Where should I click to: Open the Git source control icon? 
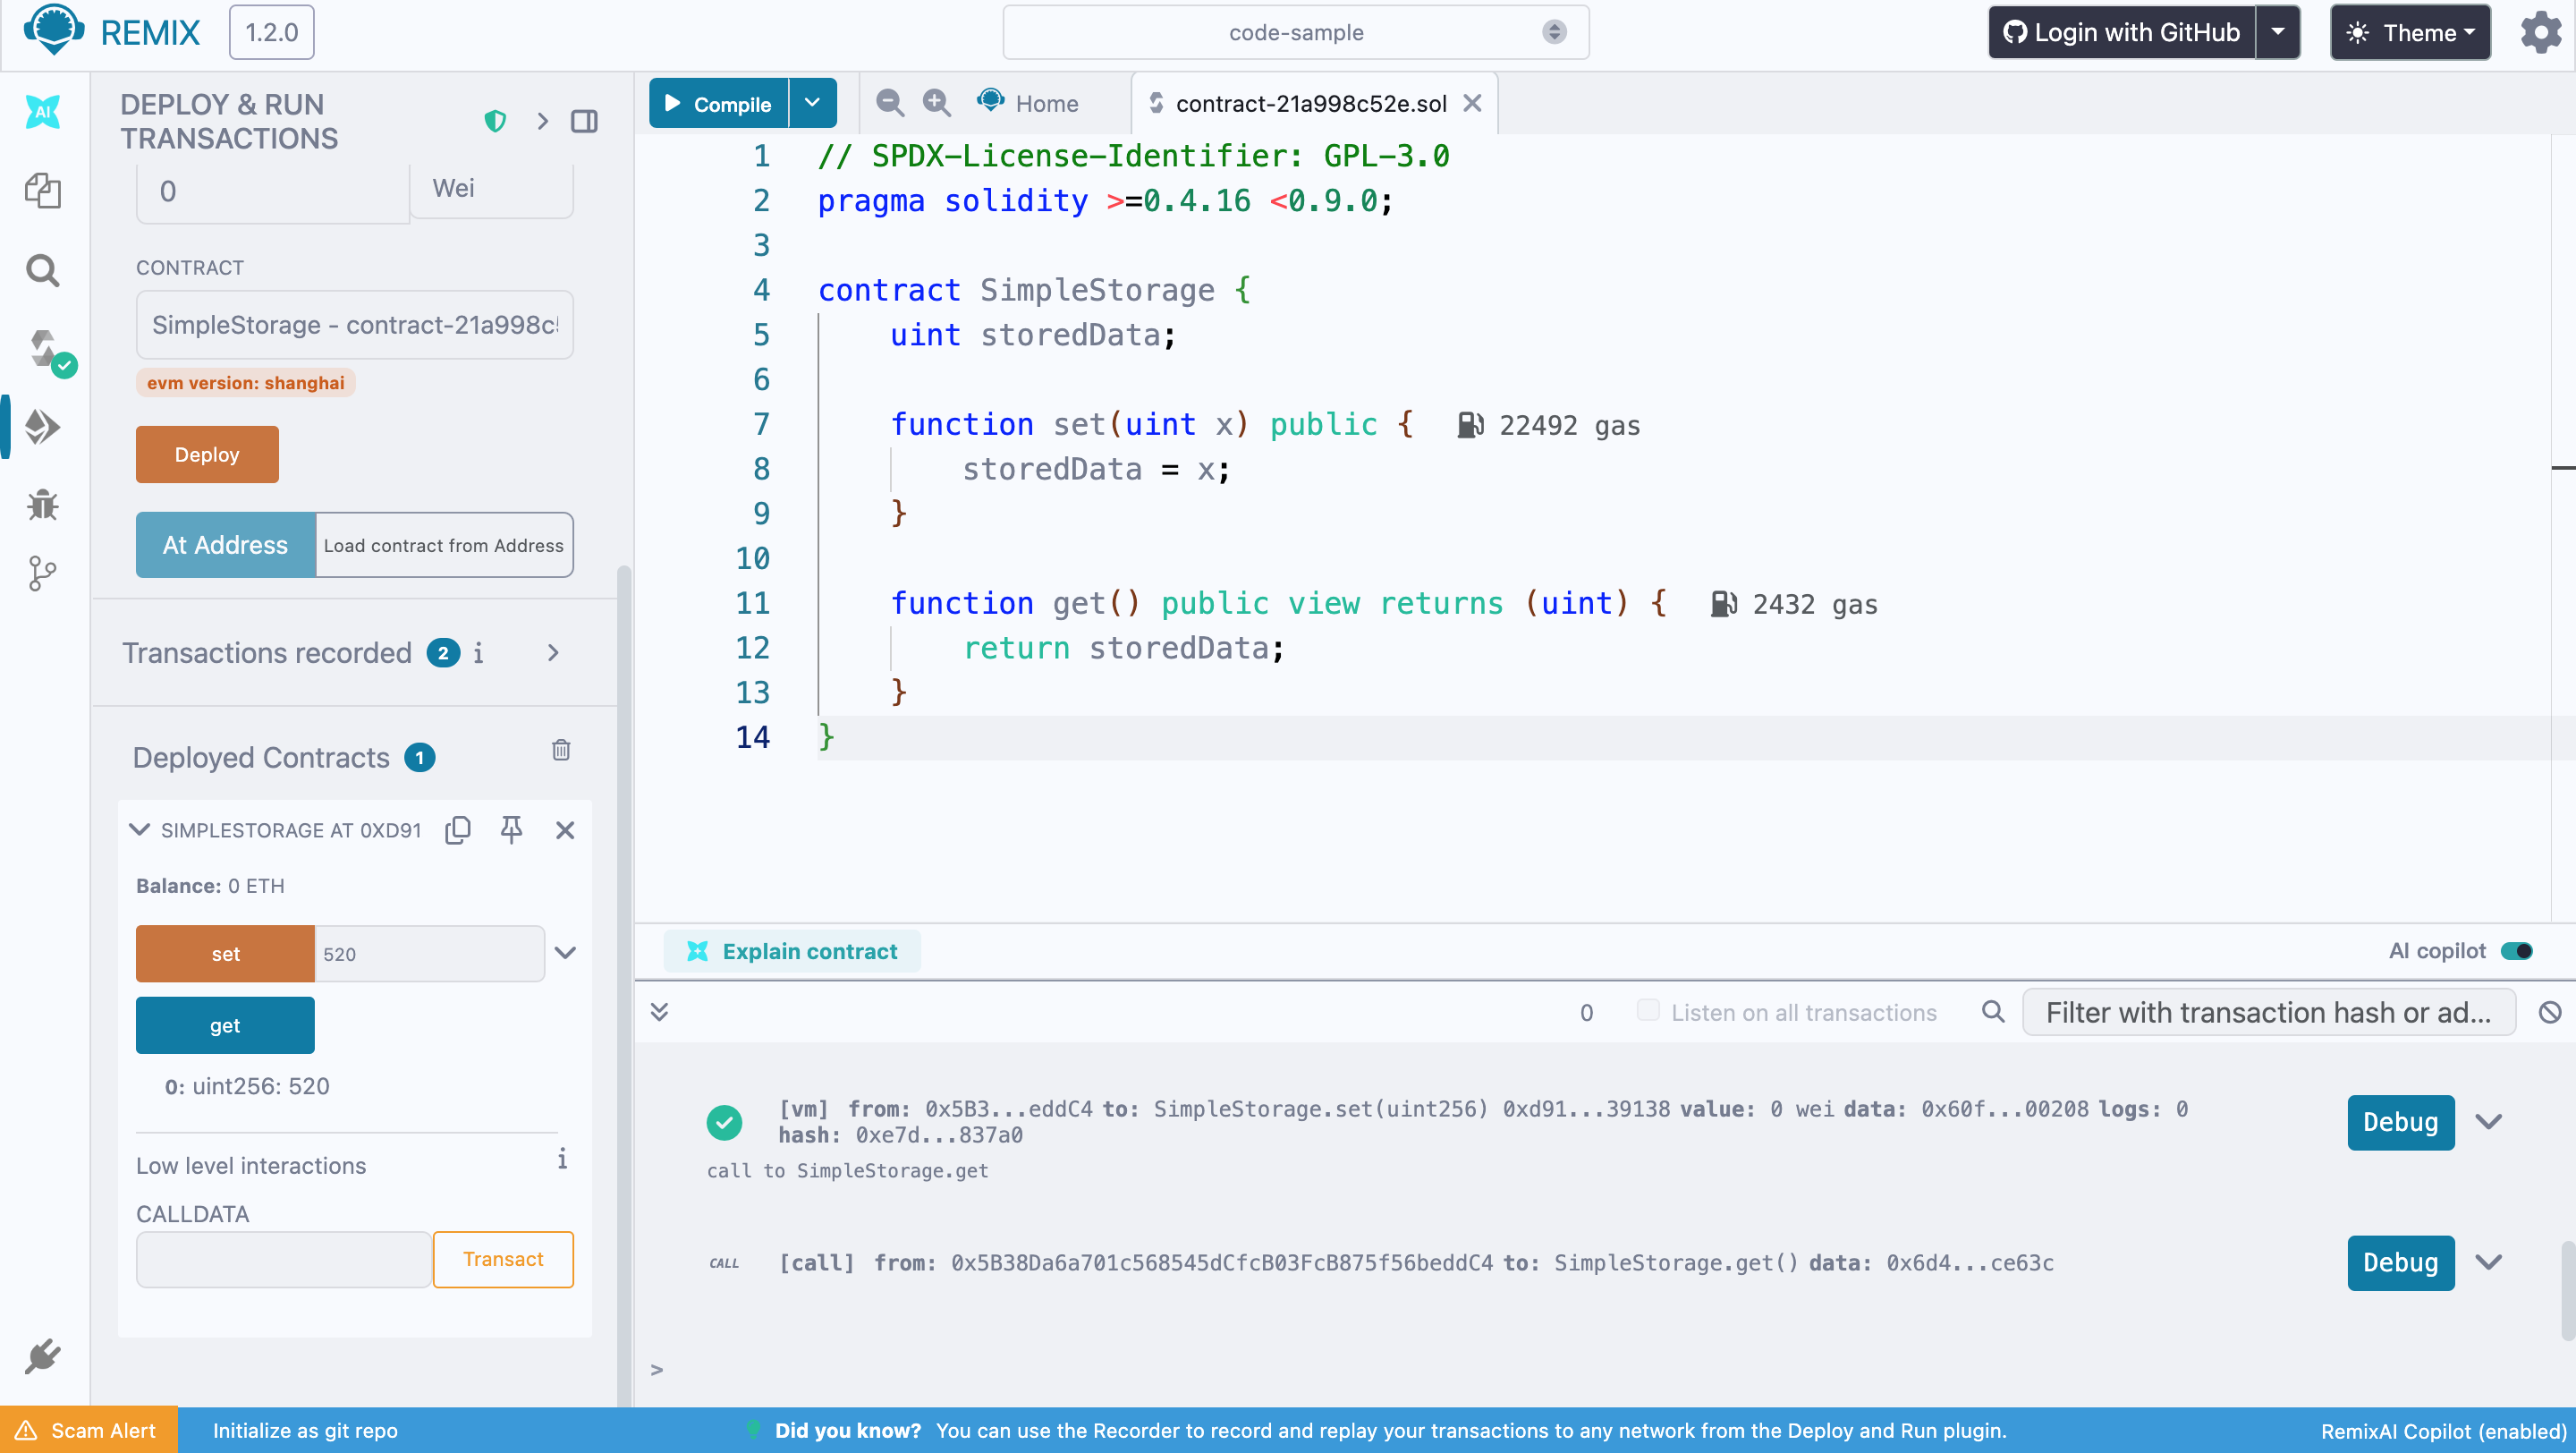click(x=43, y=573)
